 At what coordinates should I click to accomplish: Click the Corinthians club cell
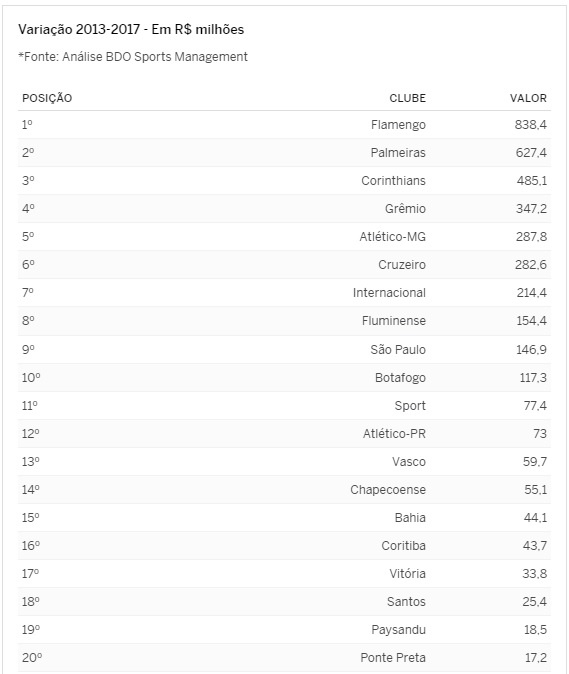click(393, 181)
